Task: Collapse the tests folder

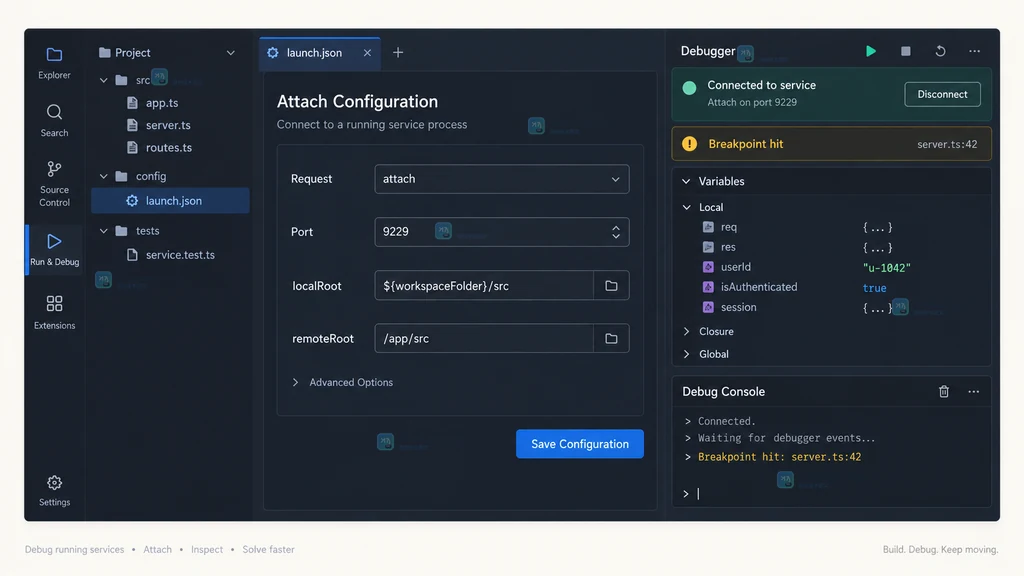Action: coord(103,231)
